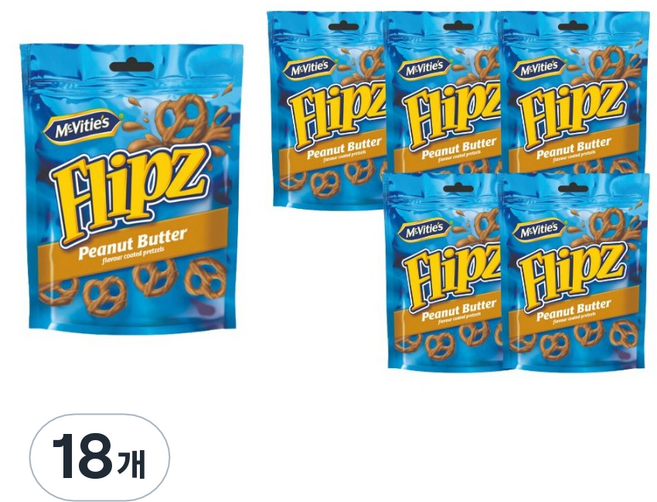Viewport: 657px width, 502px height.
Task: Click McVitie's logo on top-left small bag
Action: coord(310,68)
